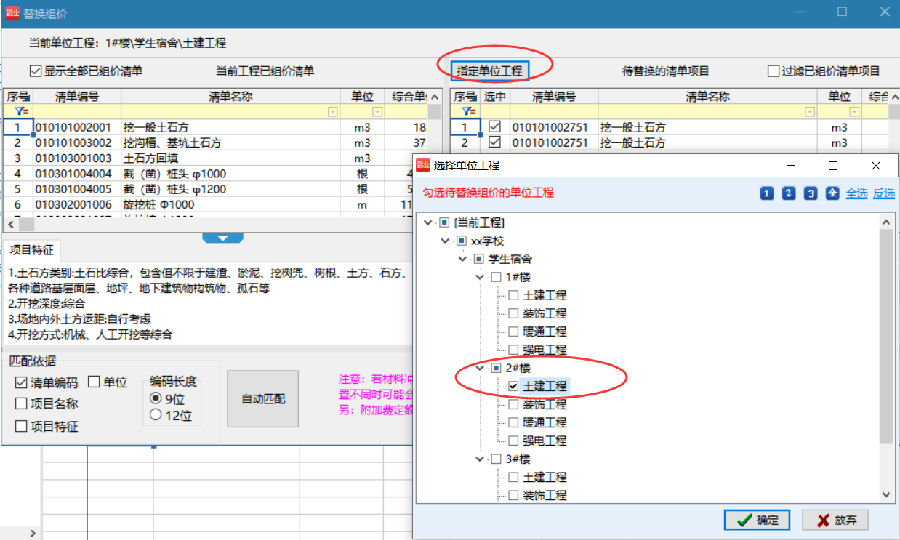This screenshot has height=540, width=900.
Task: Click the 确定 button
Action: coord(757,520)
